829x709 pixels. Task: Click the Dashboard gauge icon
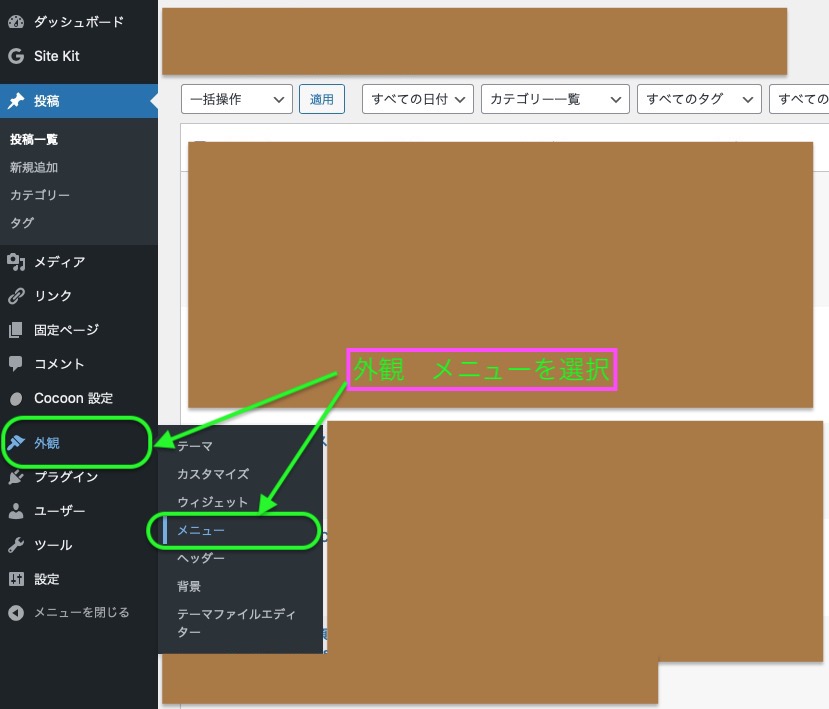pyautogui.click(x=16, y=22)
